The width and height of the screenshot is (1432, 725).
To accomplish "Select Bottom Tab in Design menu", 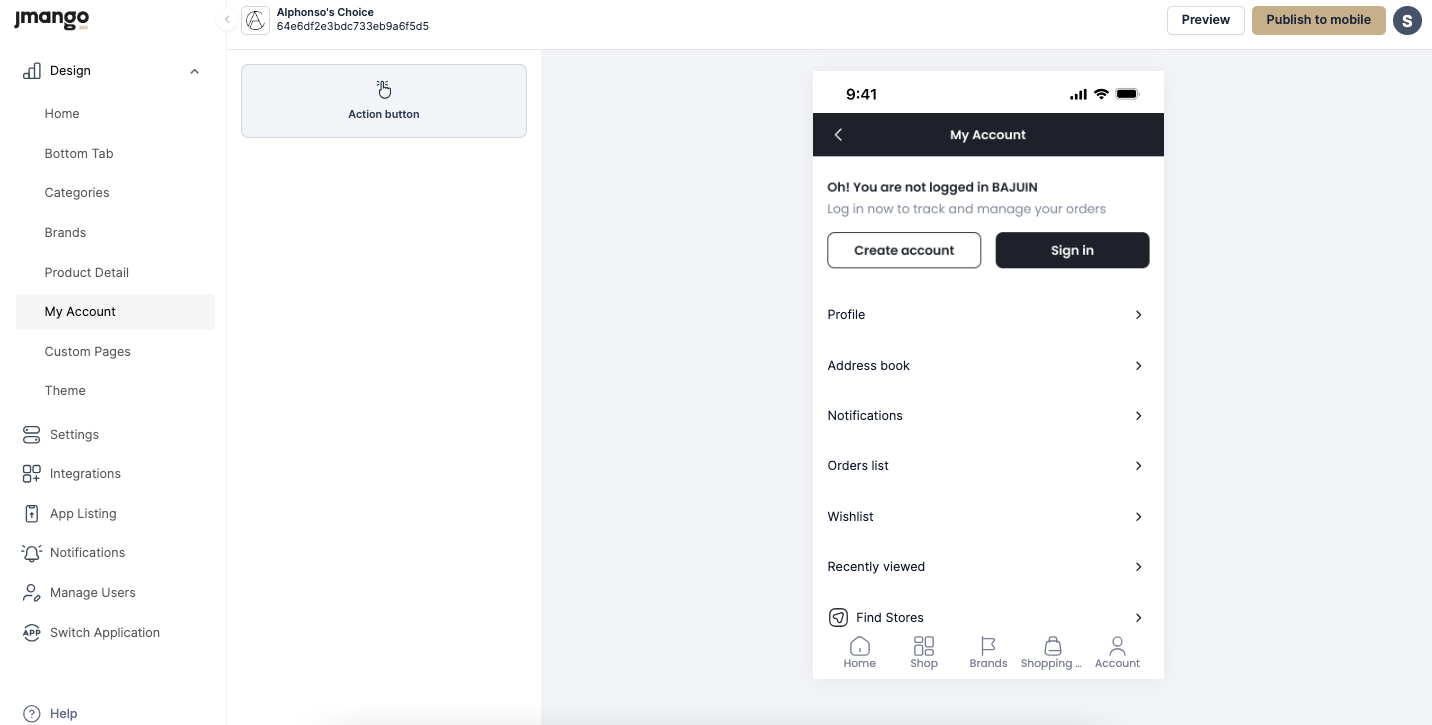I will [x=79, y=154].
